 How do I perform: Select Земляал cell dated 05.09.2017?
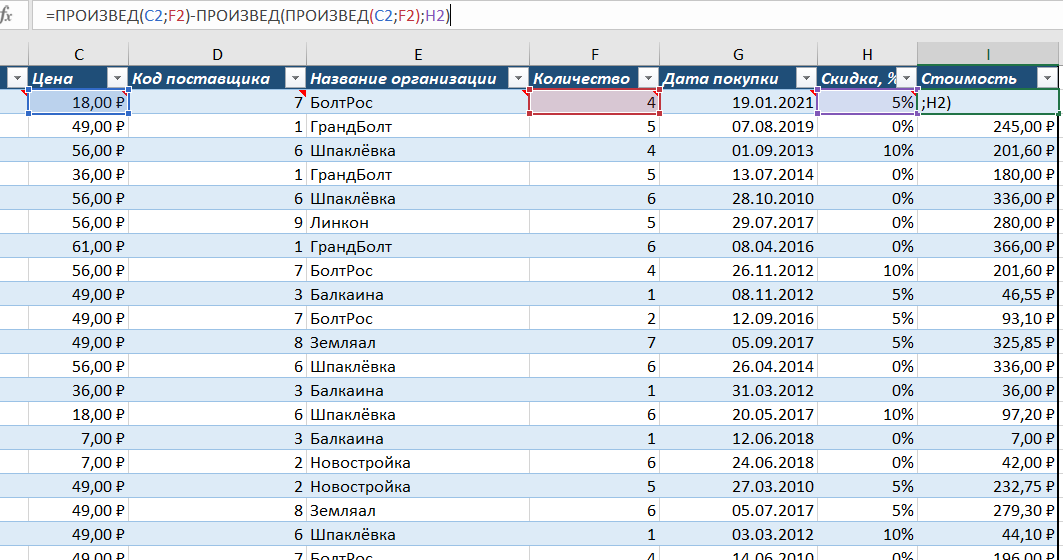(x=418, y=342)
